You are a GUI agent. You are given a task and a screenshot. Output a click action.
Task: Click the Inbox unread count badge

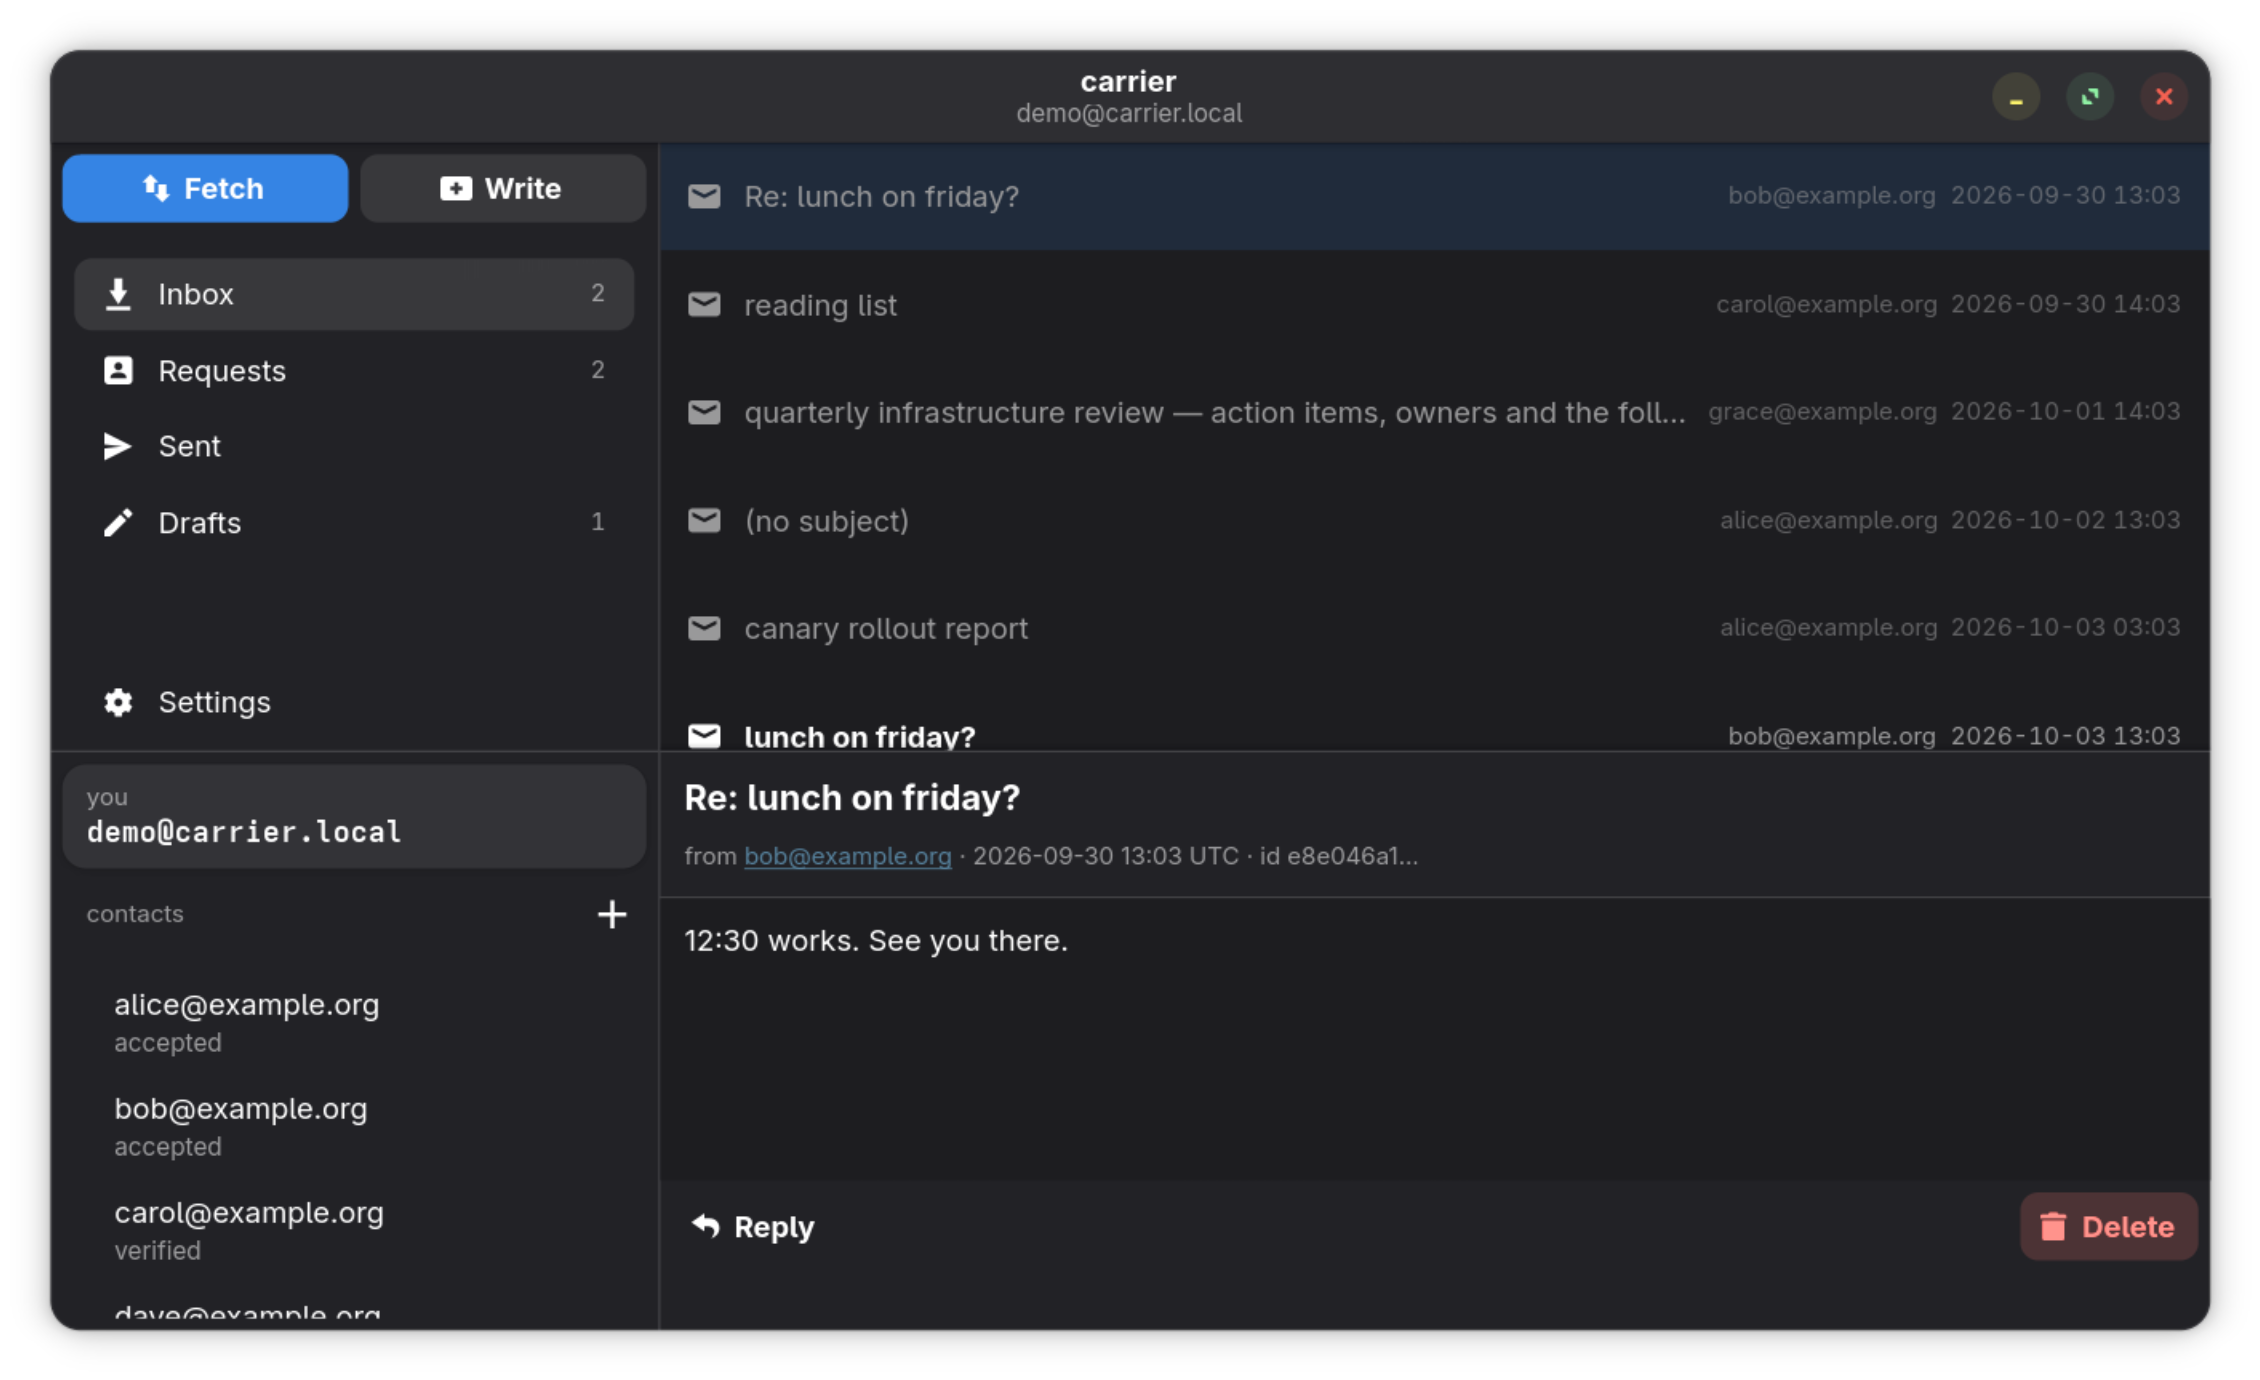[597, 293]
